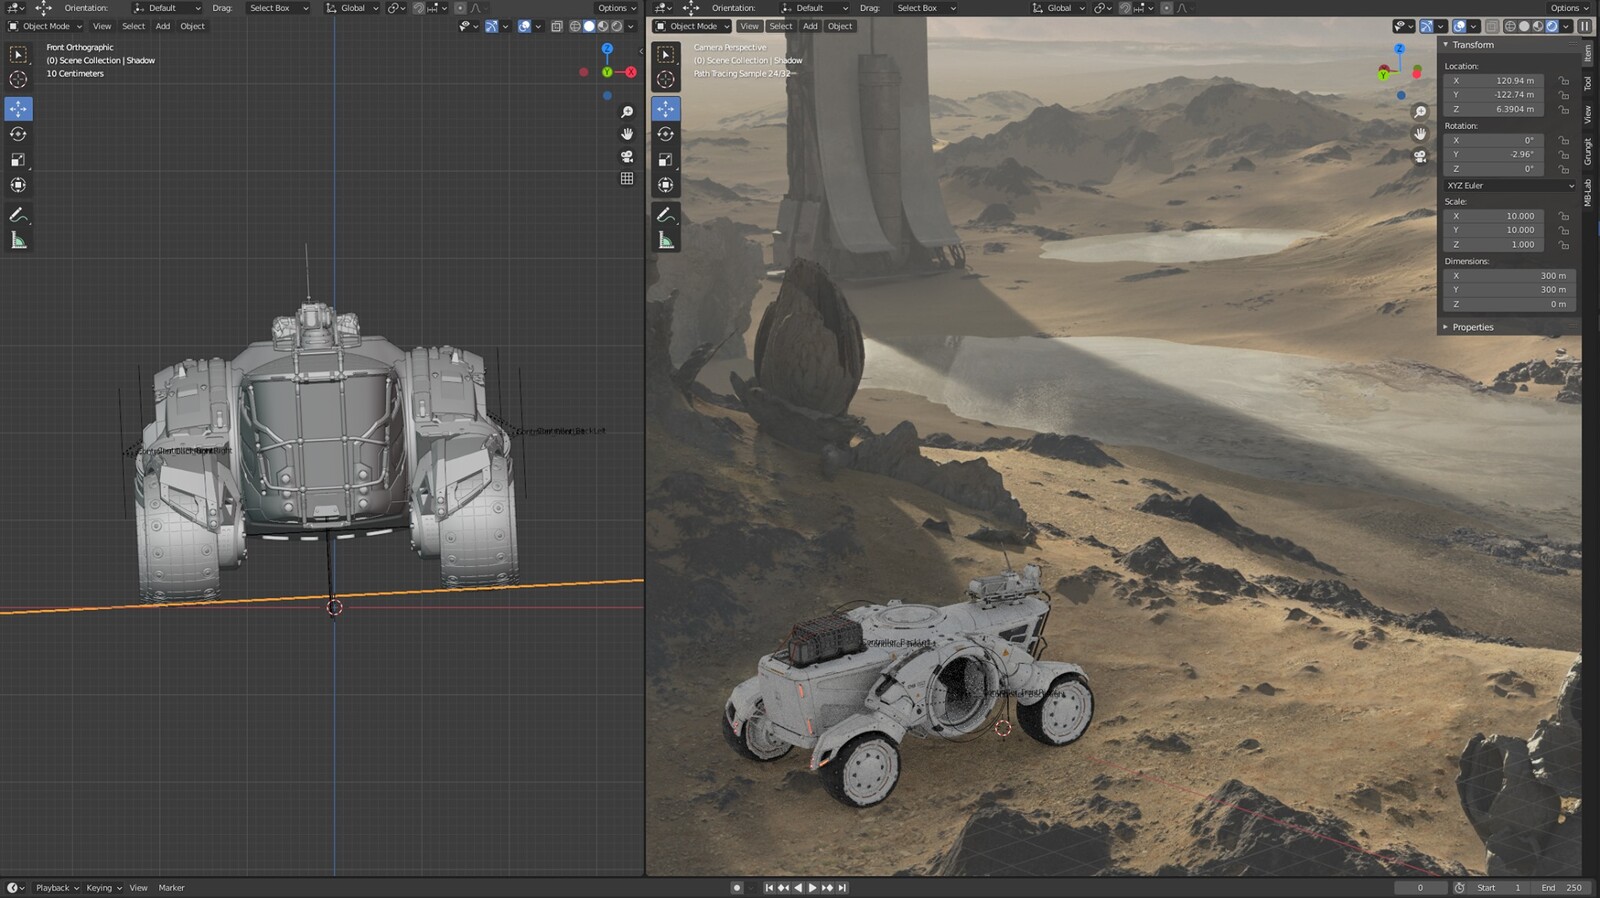Open shading options dropdown in camera viewport
1600x898 pixels.
(x=1567, y=26)
